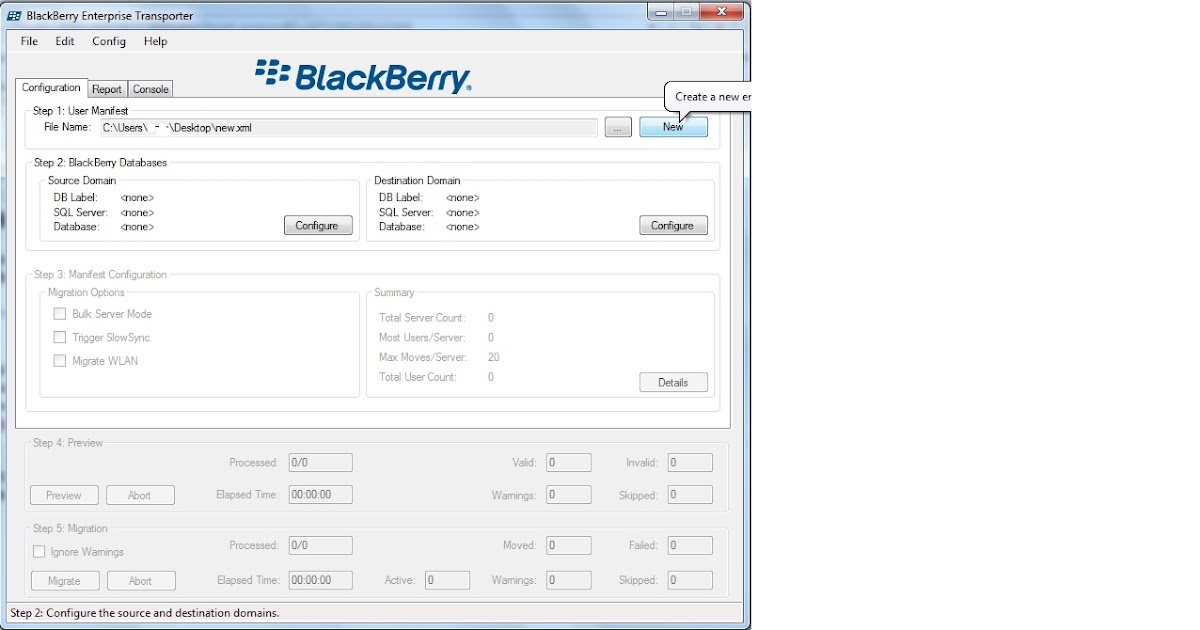Click the Migration Warnings count field
This screenshot has height=630, width=1200.
[568, 580]
